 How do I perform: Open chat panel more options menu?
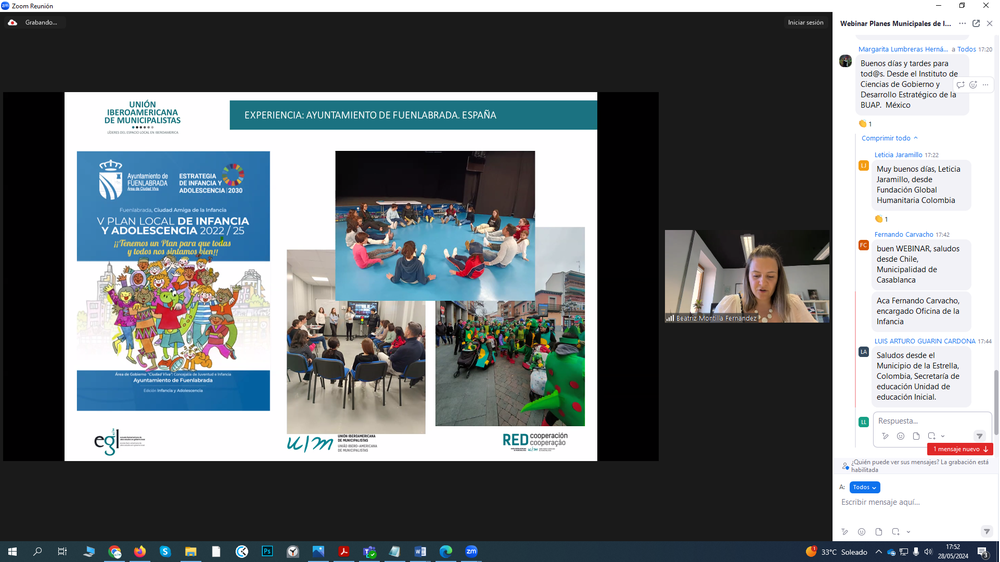(962, 23)
